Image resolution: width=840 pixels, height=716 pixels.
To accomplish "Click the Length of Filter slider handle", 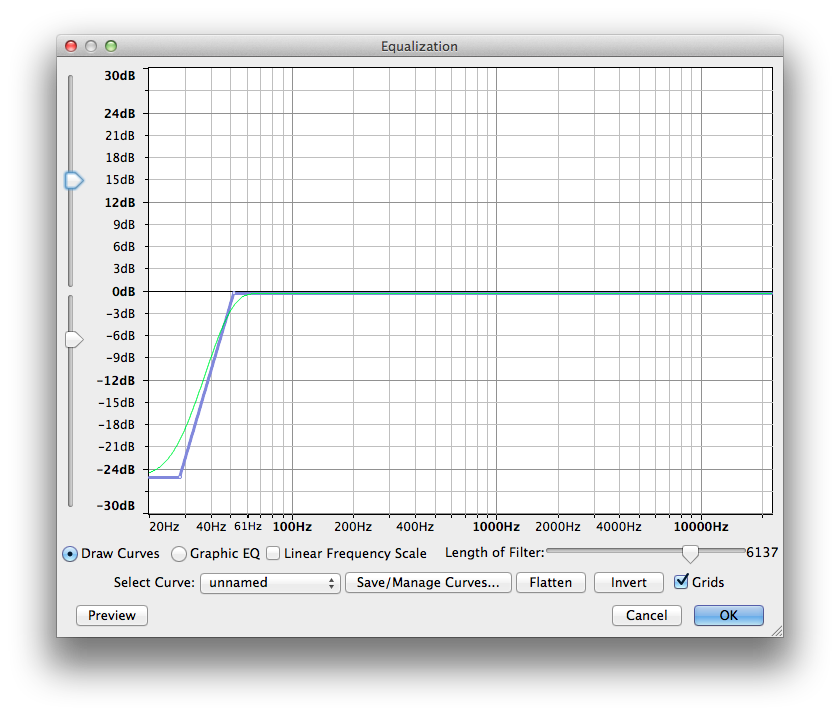I will coord(689,553).
